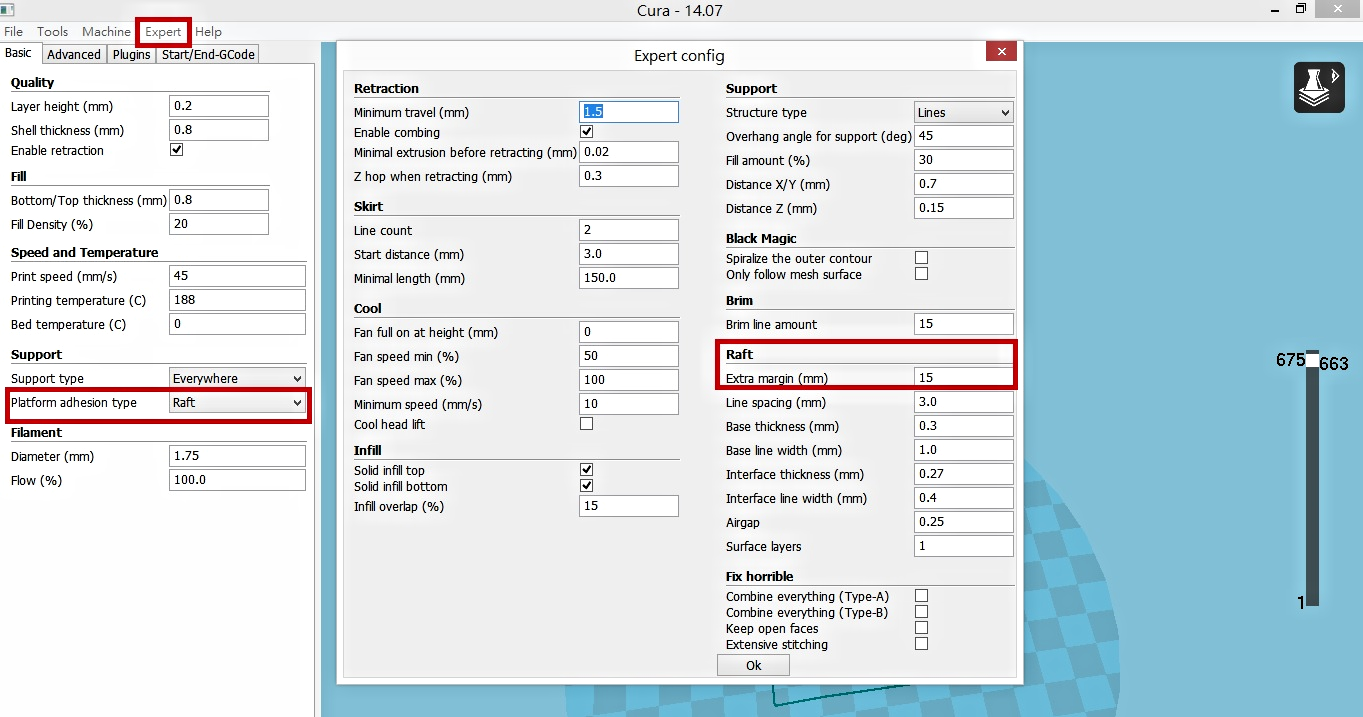This screenshot has width=1363, height=717.
Task: Click the Flow (%) field
Action: coord(237,480)
